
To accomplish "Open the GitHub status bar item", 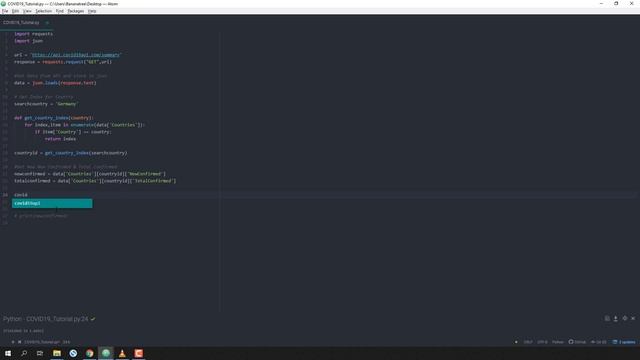I will tap(577, 342).
